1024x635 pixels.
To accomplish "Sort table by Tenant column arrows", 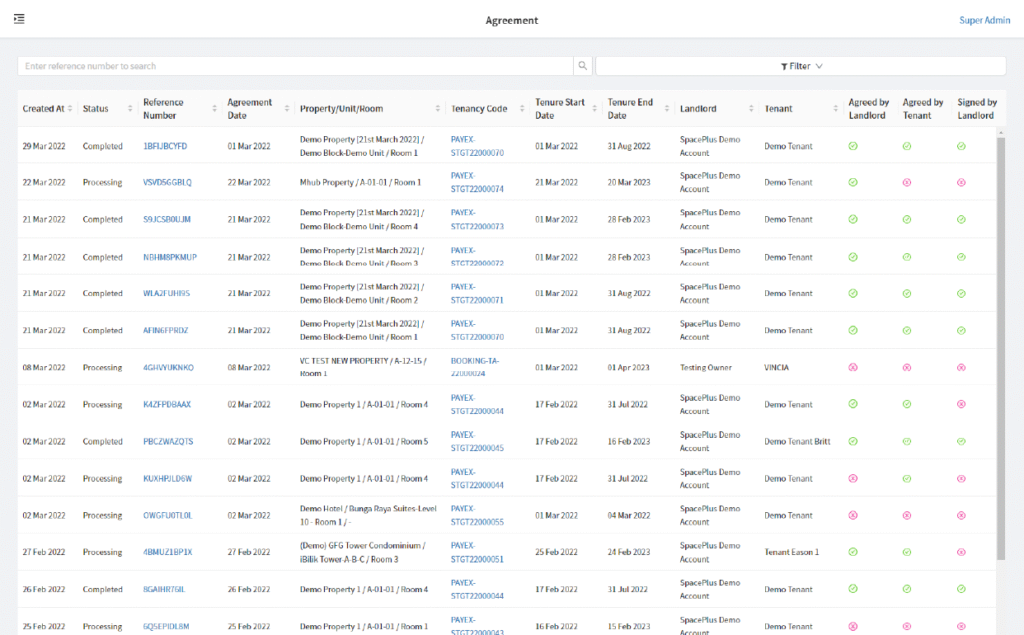I will [836, 109].
